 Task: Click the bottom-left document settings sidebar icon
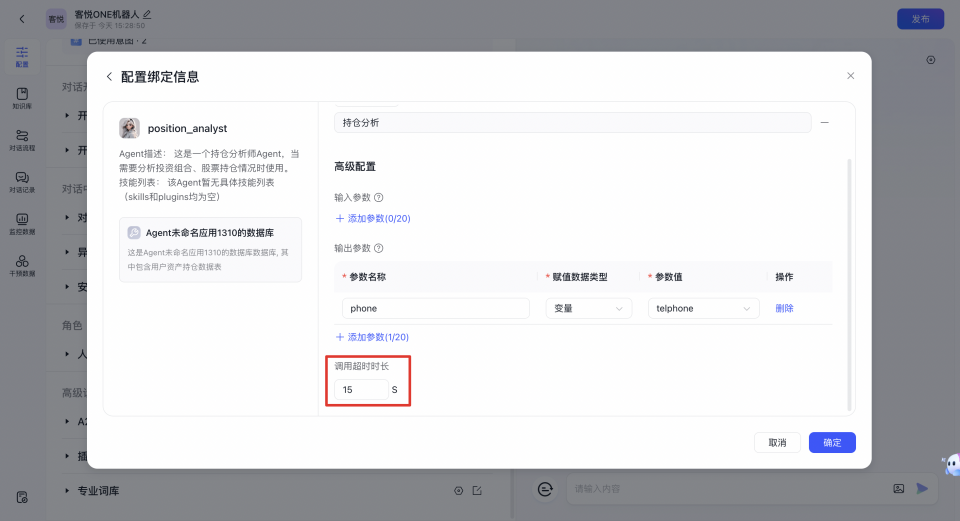coord(22,497)
